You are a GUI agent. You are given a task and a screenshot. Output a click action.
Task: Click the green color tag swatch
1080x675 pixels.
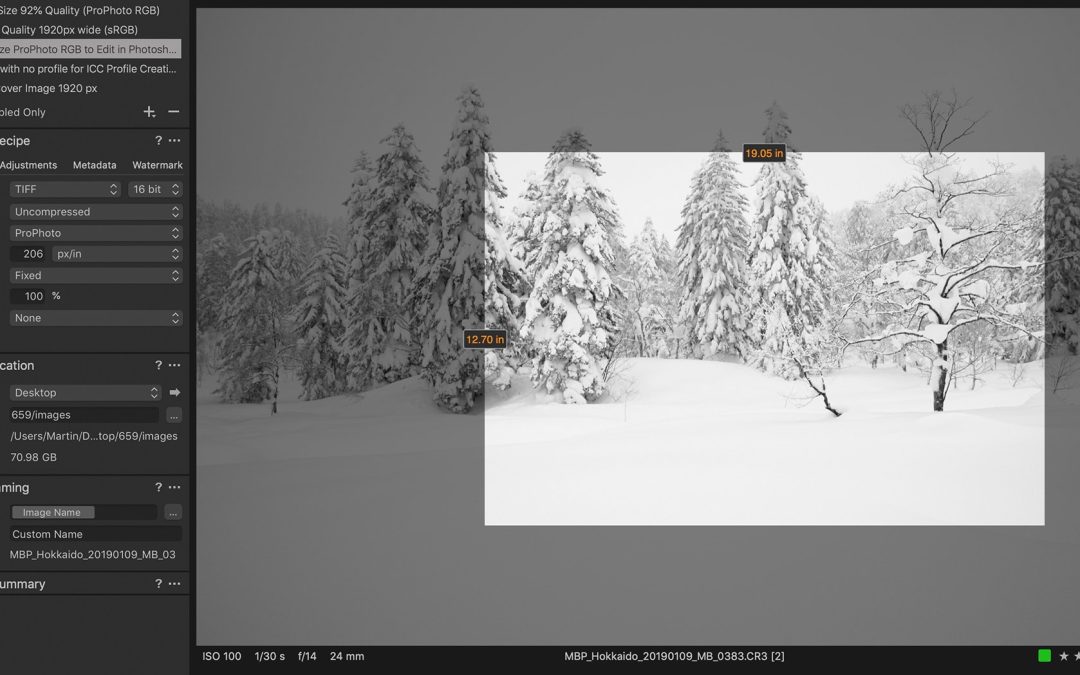click(x=1044, y=656)
